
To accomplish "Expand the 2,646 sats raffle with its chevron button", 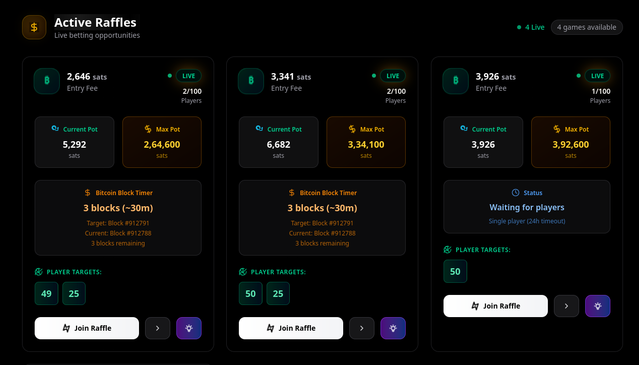I will pos(158,328).
